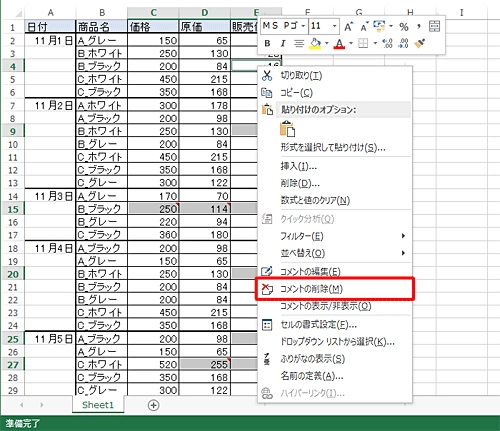
Task: Select 挿入(I)... menu entry
Action: pos(335,166)
